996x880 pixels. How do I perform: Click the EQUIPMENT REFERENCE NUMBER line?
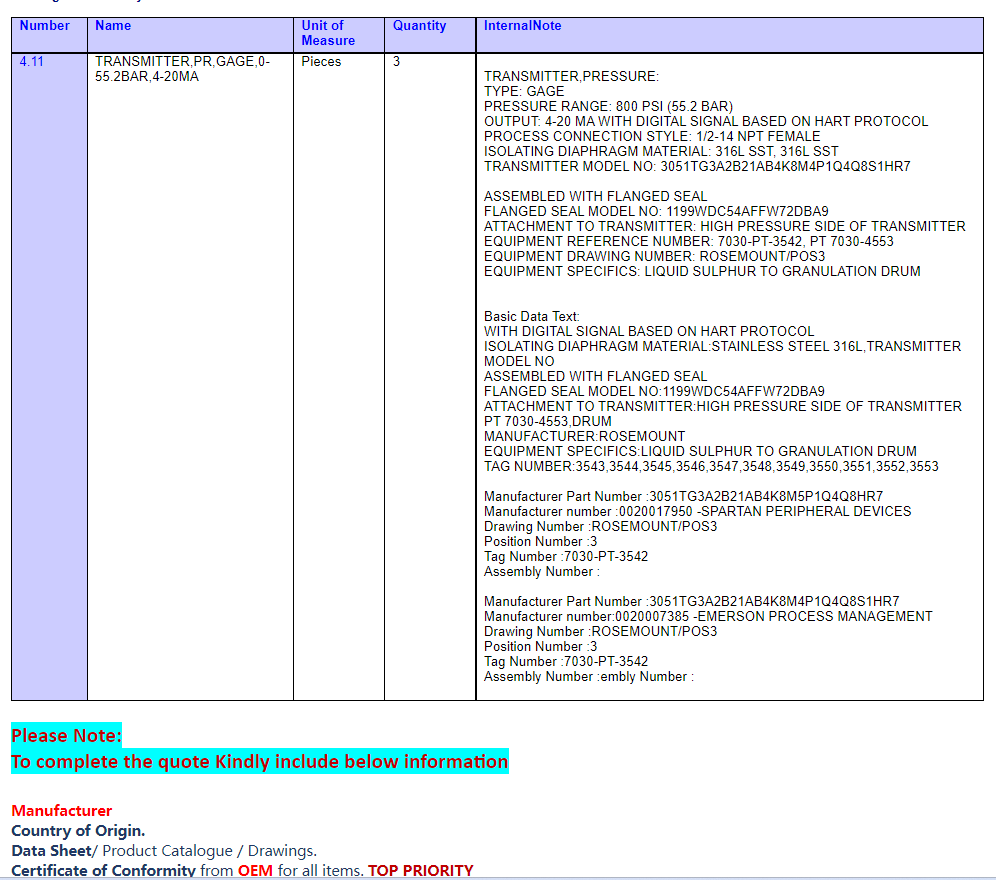coord(689,242)
